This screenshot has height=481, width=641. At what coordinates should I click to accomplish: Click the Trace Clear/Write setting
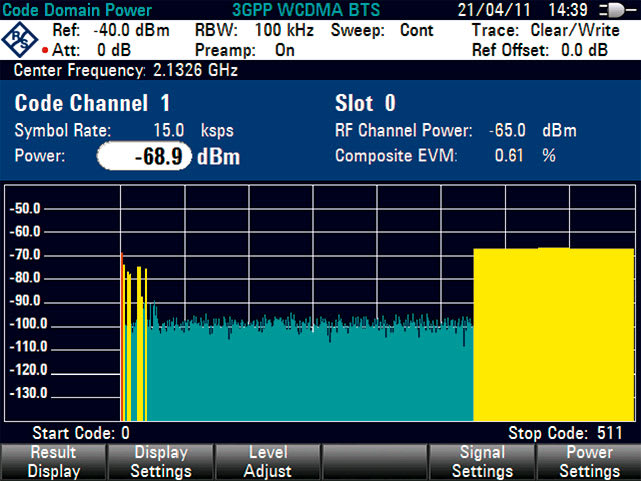[546, 31]
